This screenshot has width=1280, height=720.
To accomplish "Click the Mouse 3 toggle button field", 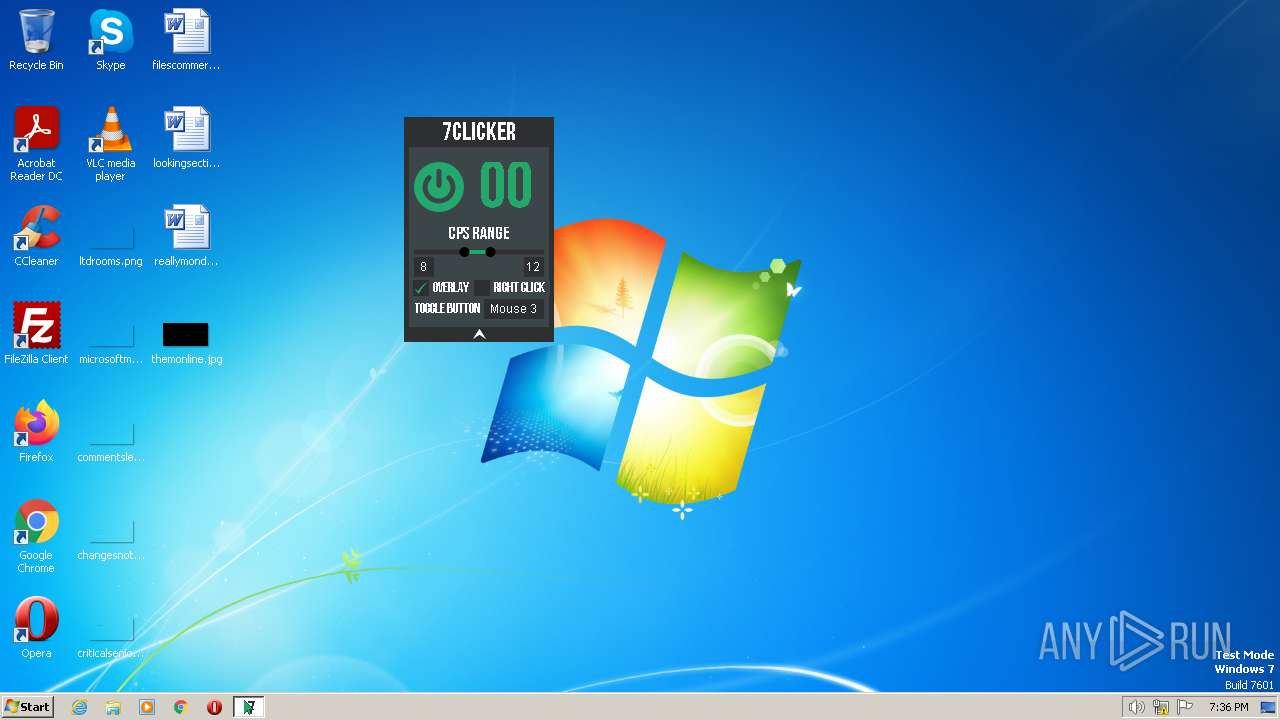I will 514,309.
